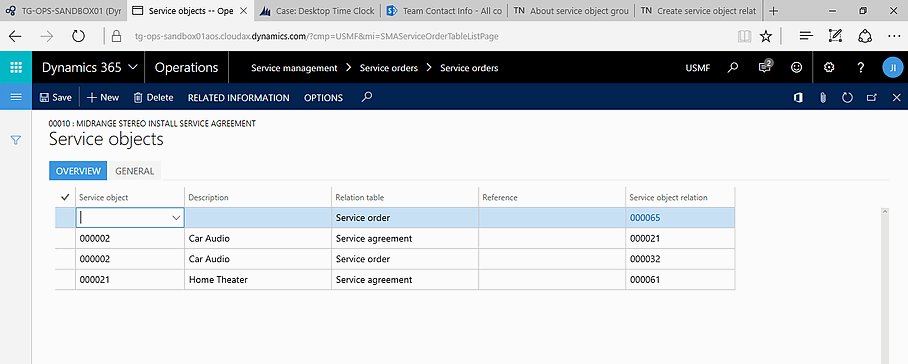Expand the Dynamics 365 dropdown
The image size is (908, 364).
[x=133, y=68]
